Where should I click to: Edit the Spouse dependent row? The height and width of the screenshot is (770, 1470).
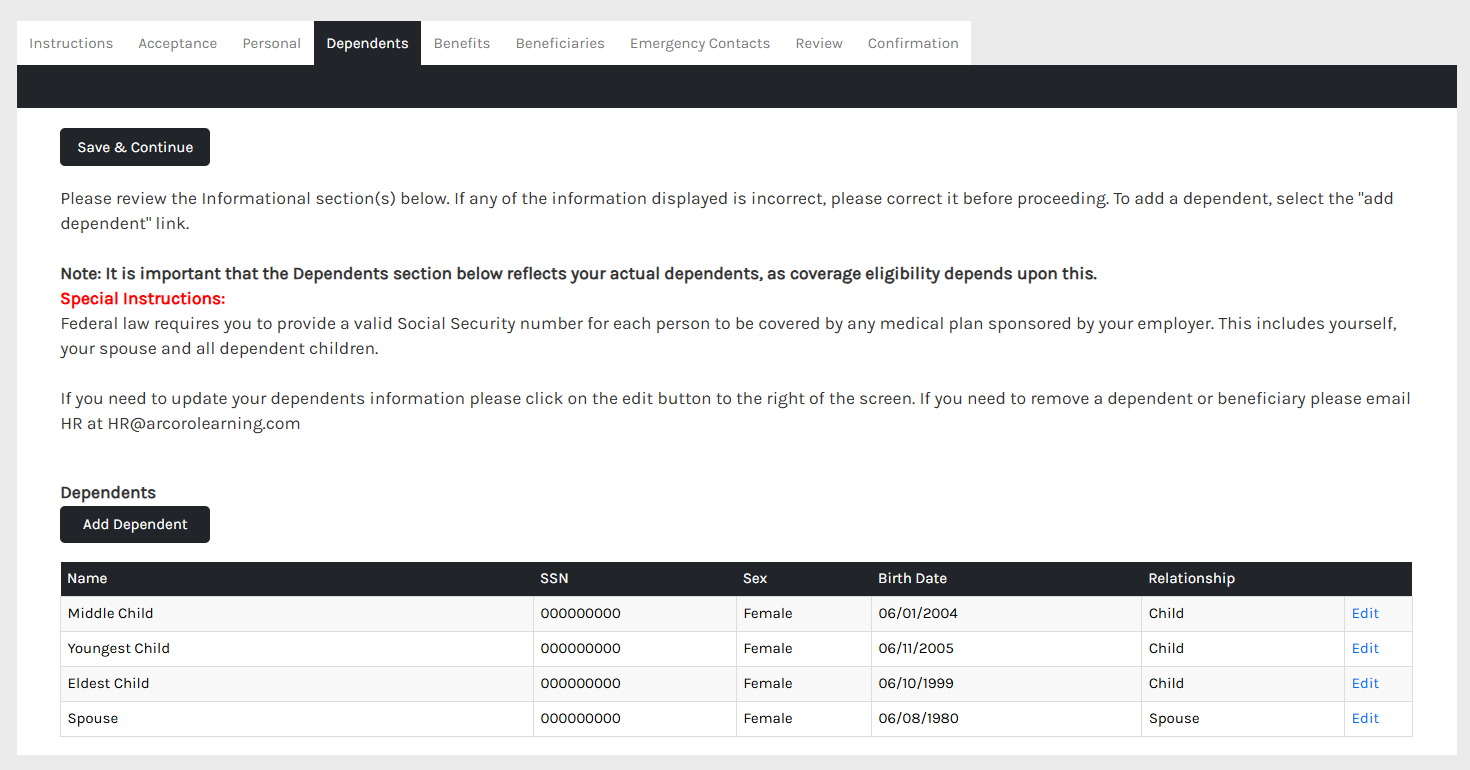click(x=1365, y=718)
